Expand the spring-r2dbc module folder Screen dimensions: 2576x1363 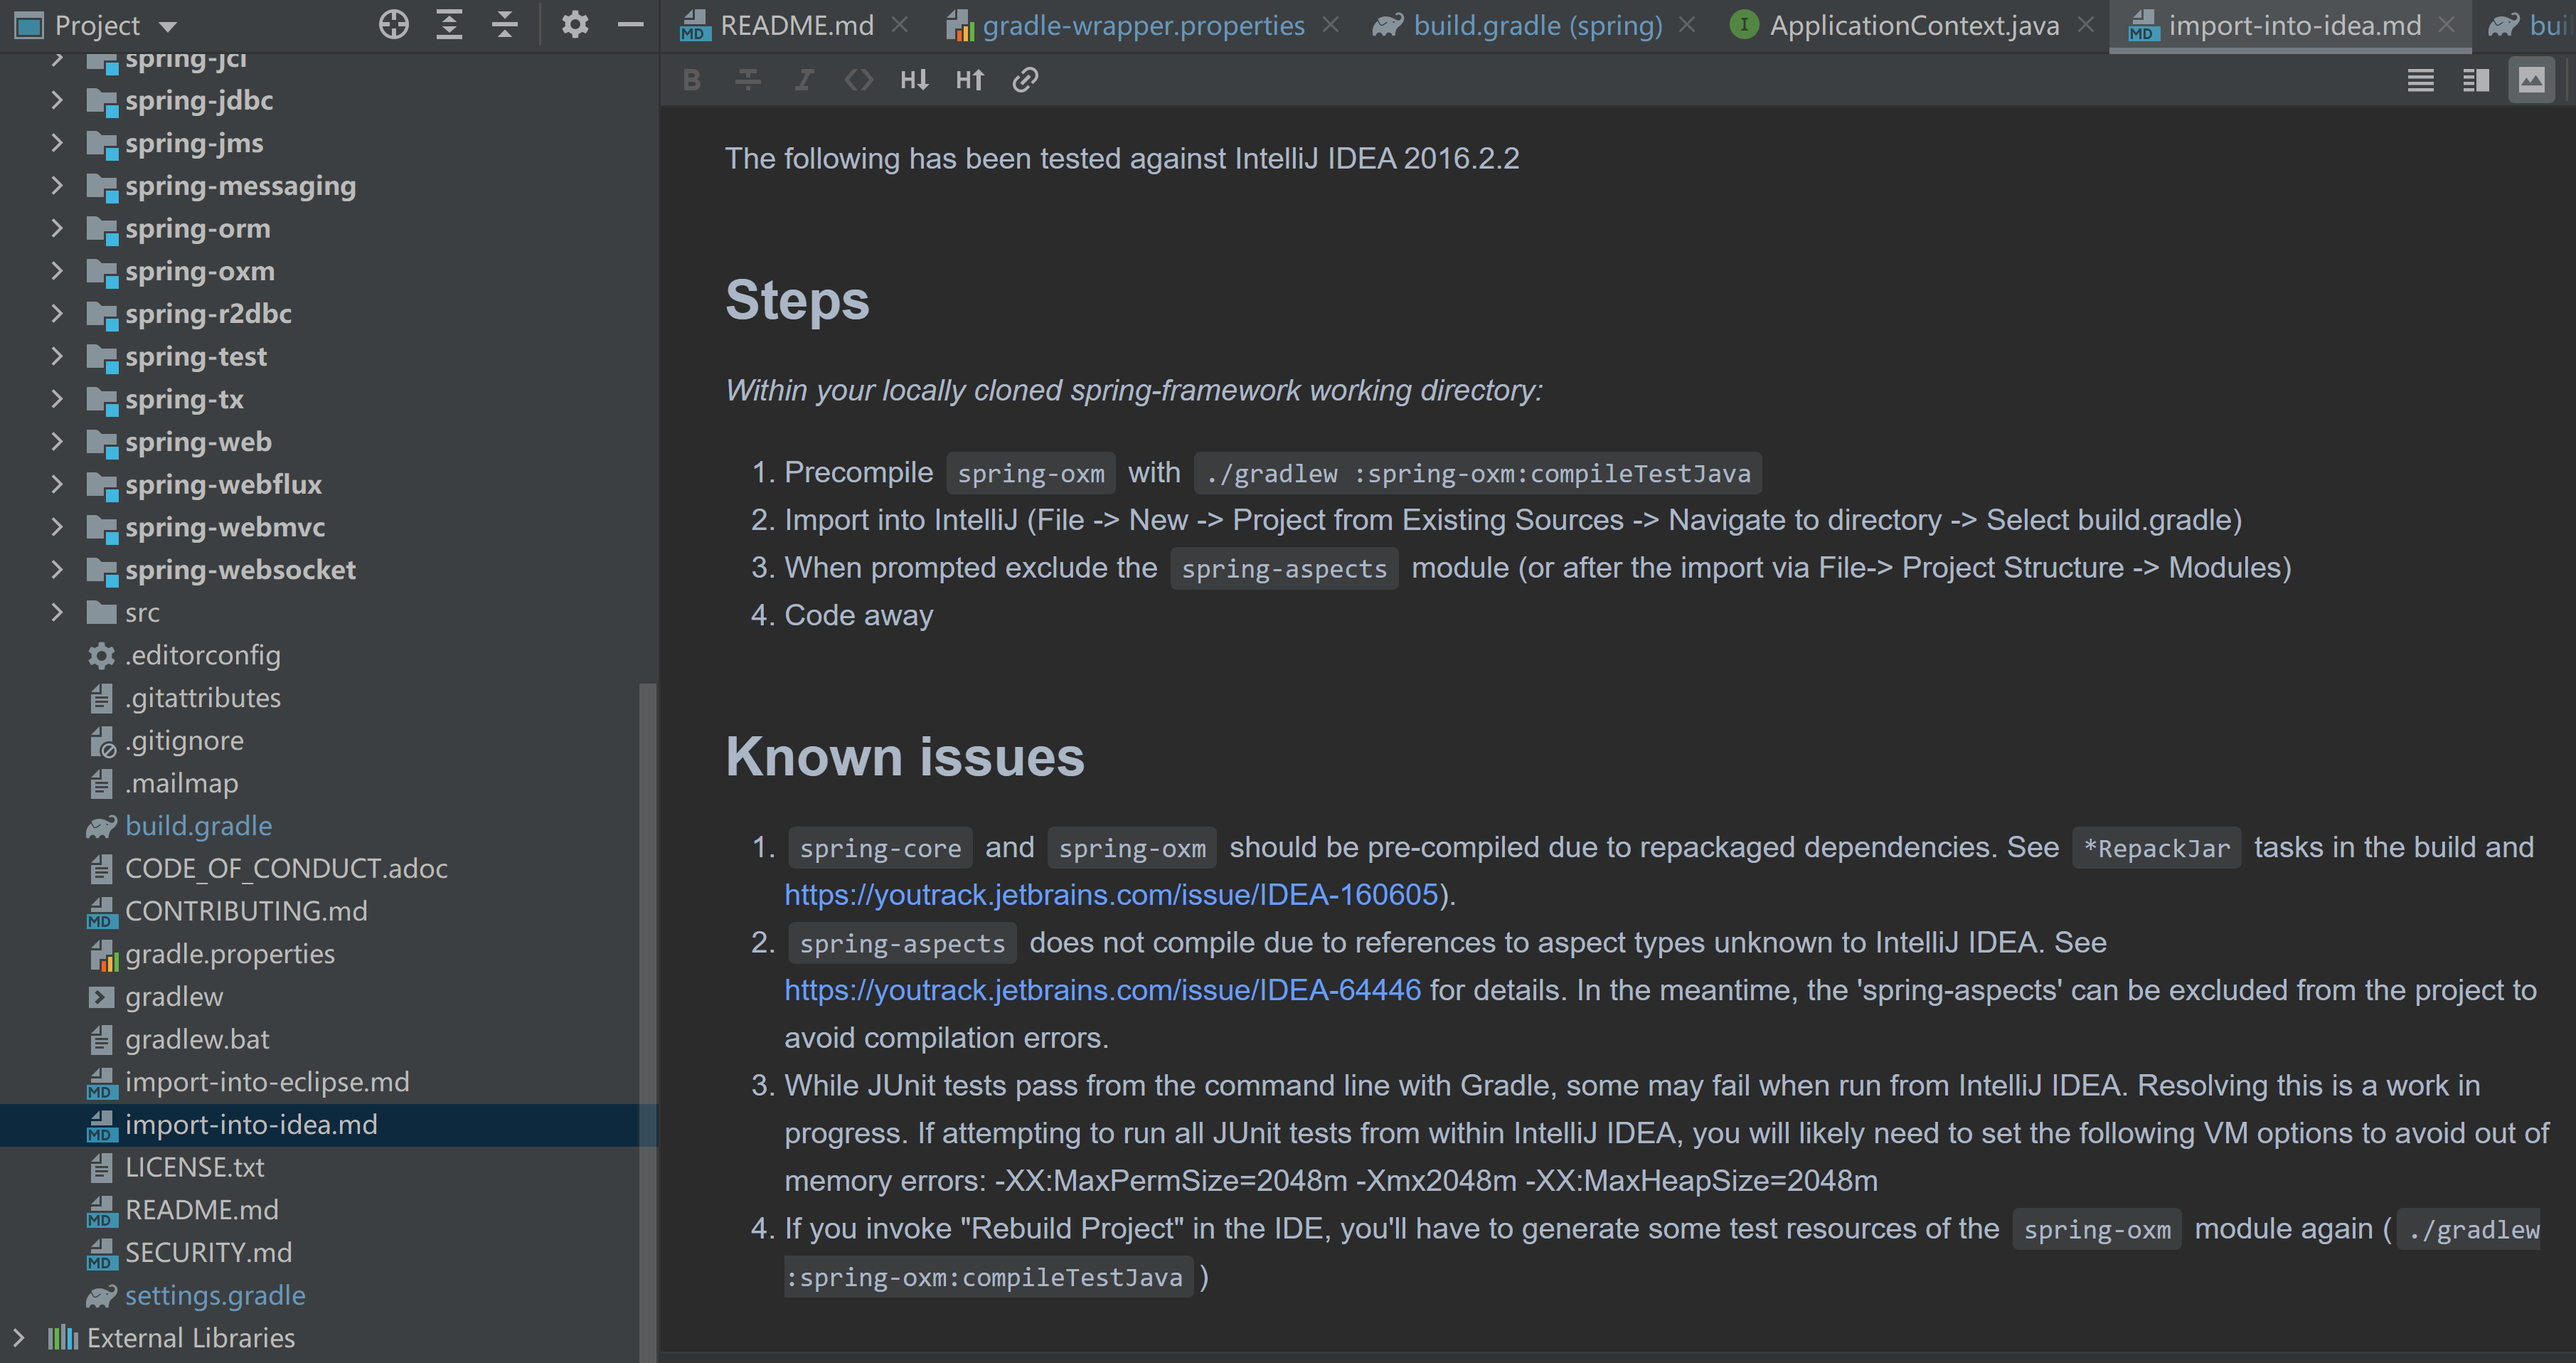[x=57, y=314]
